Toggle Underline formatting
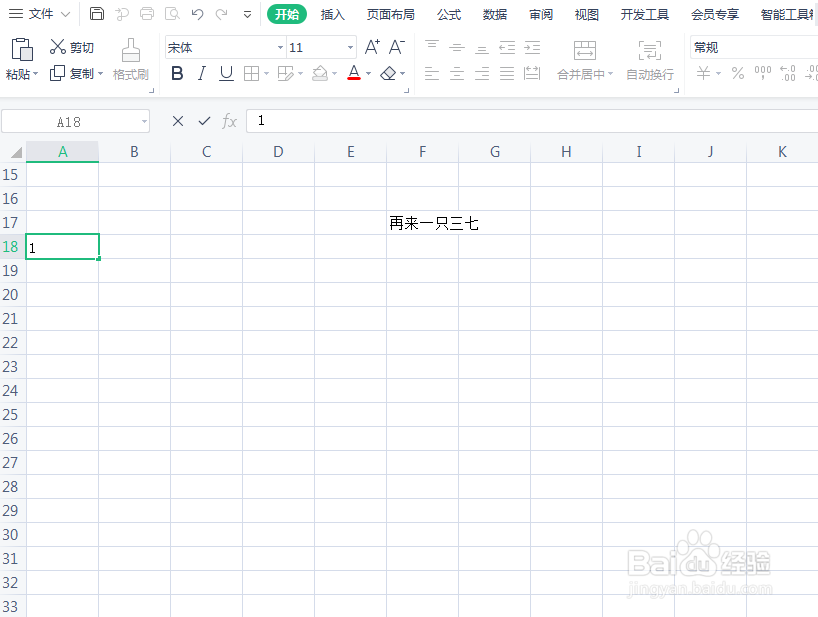 click(x=226, y=74)
